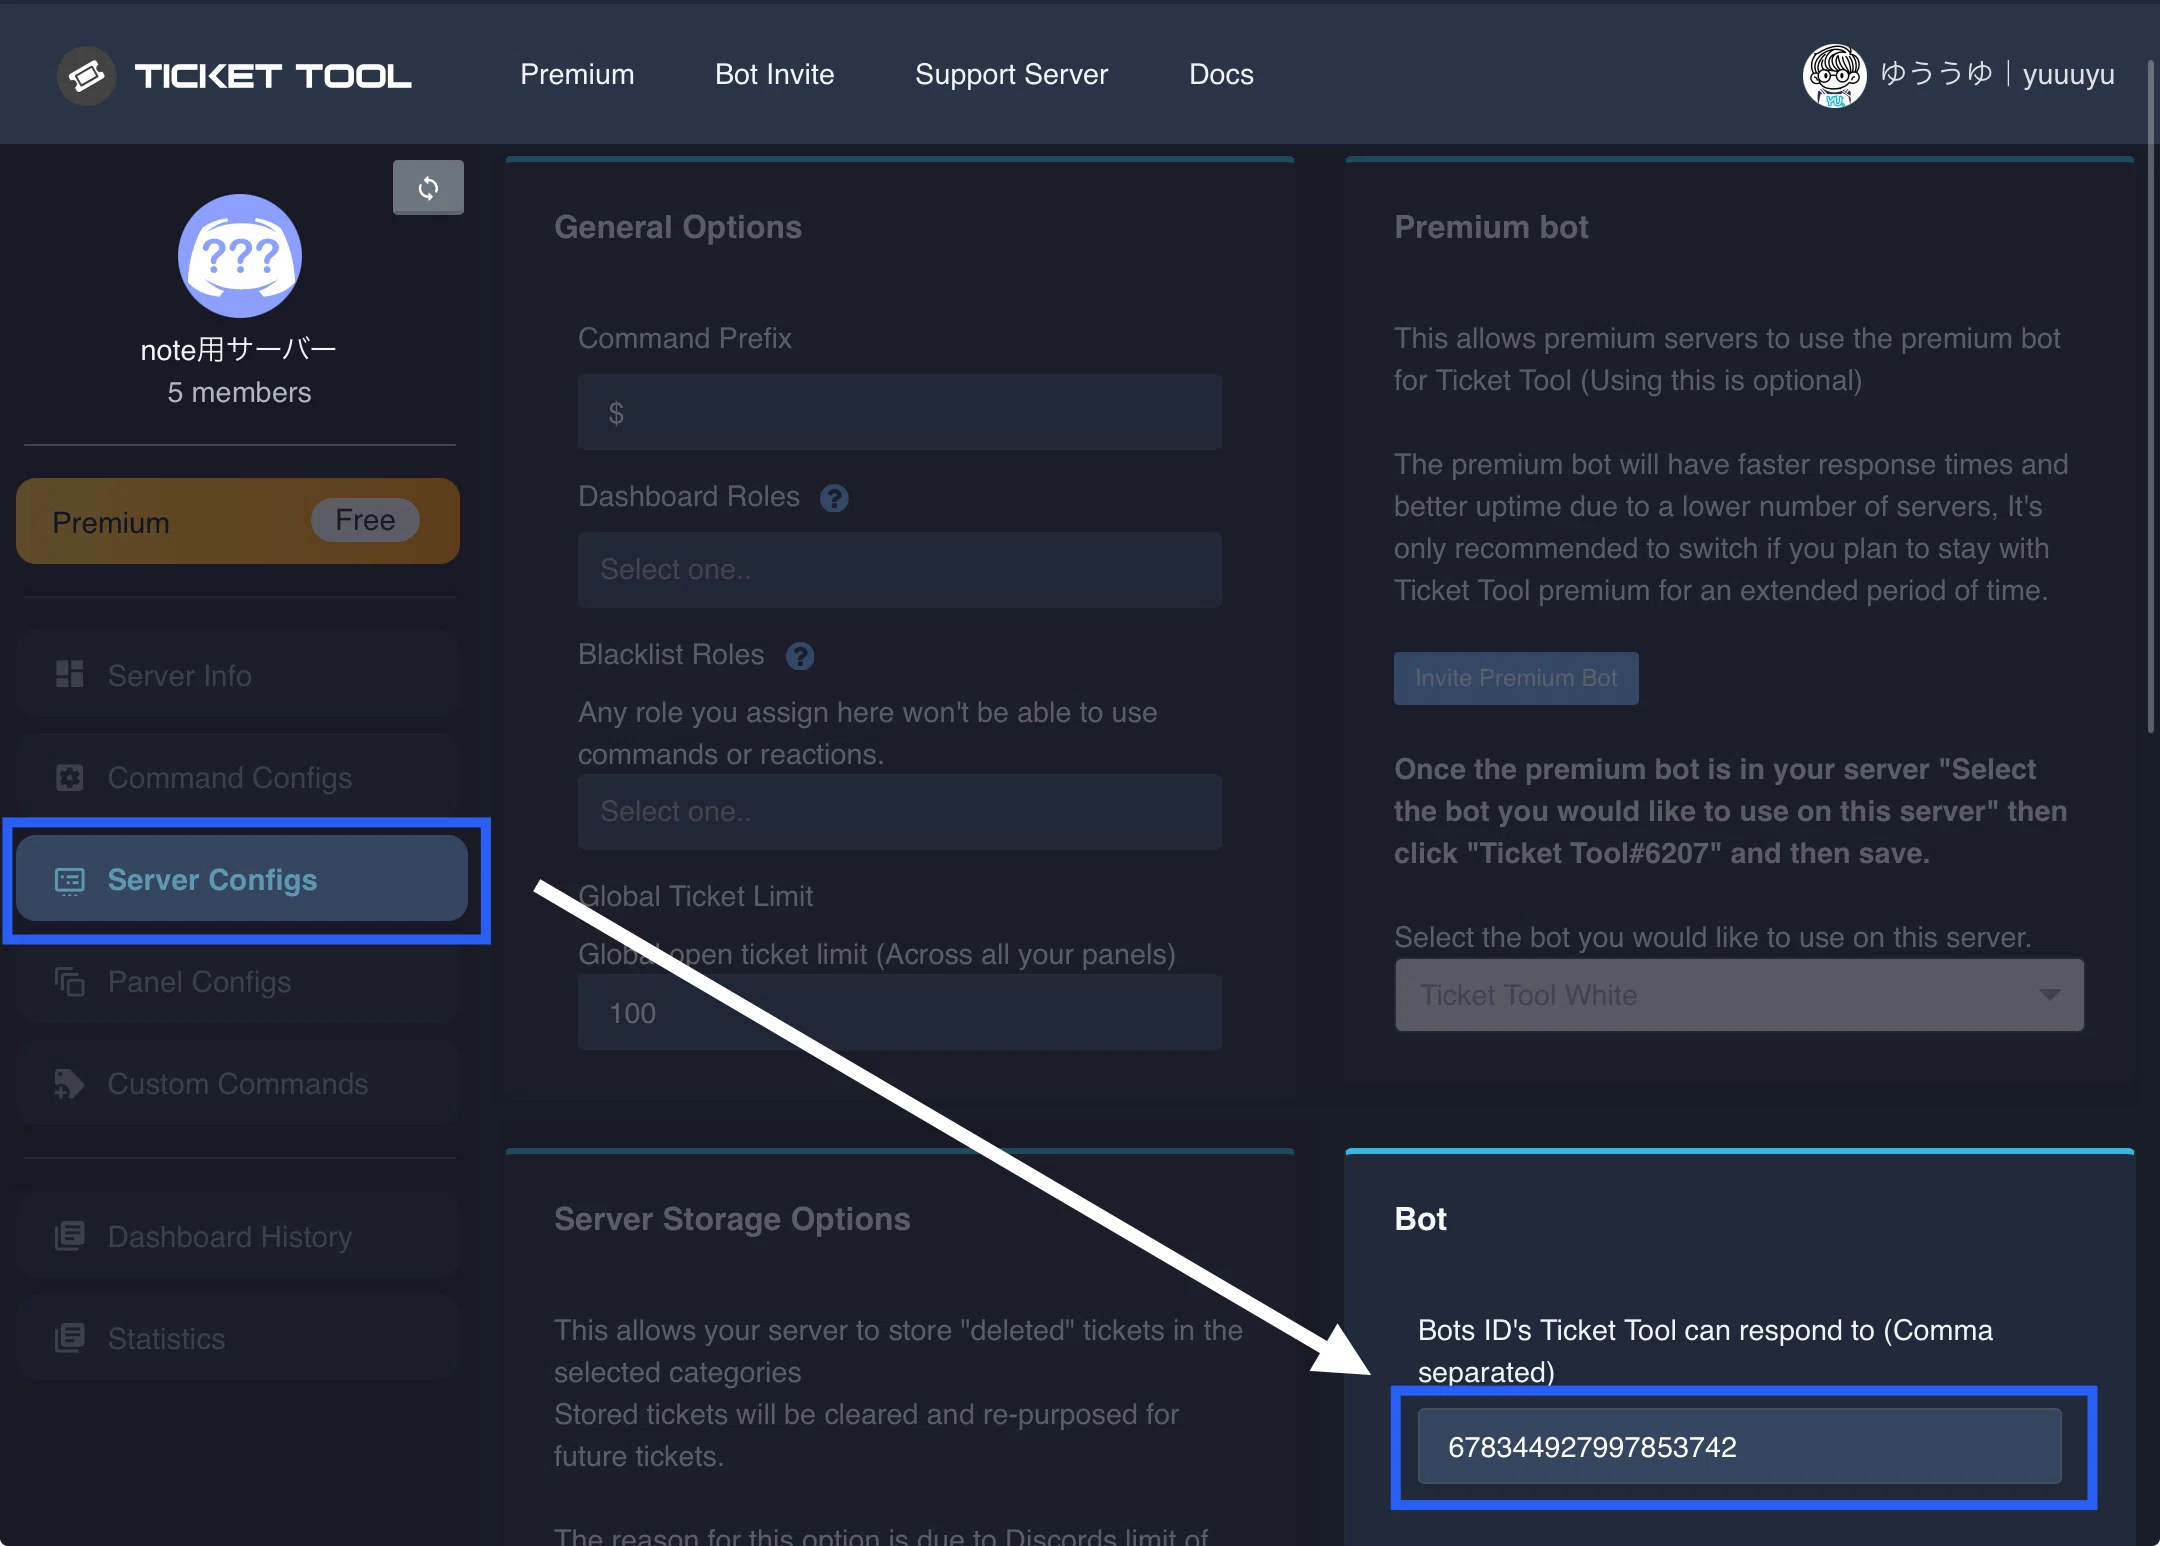
Task: Select the Custom Commands sidebar item
Action: click(238, 1083)
